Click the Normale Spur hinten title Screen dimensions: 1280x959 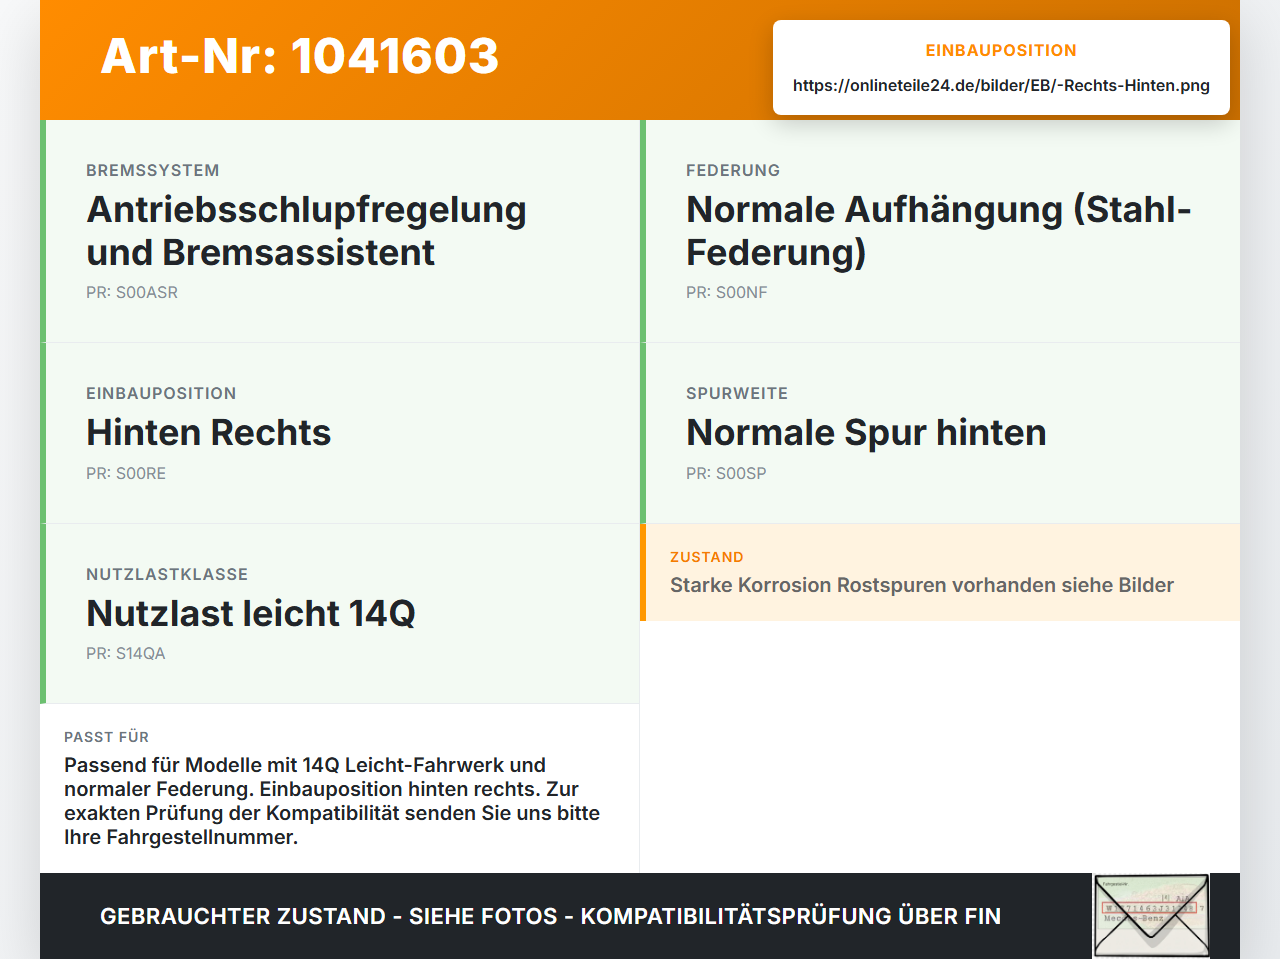tap(866, 433)
